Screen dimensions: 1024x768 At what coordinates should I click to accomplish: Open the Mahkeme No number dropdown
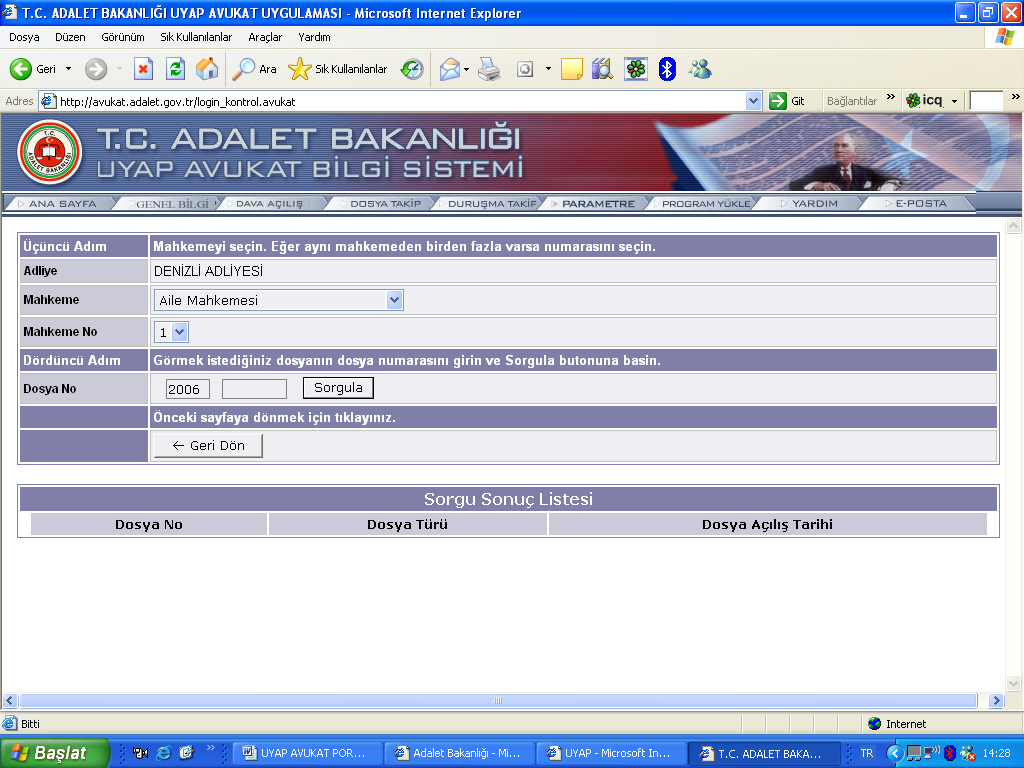point(180,332)
